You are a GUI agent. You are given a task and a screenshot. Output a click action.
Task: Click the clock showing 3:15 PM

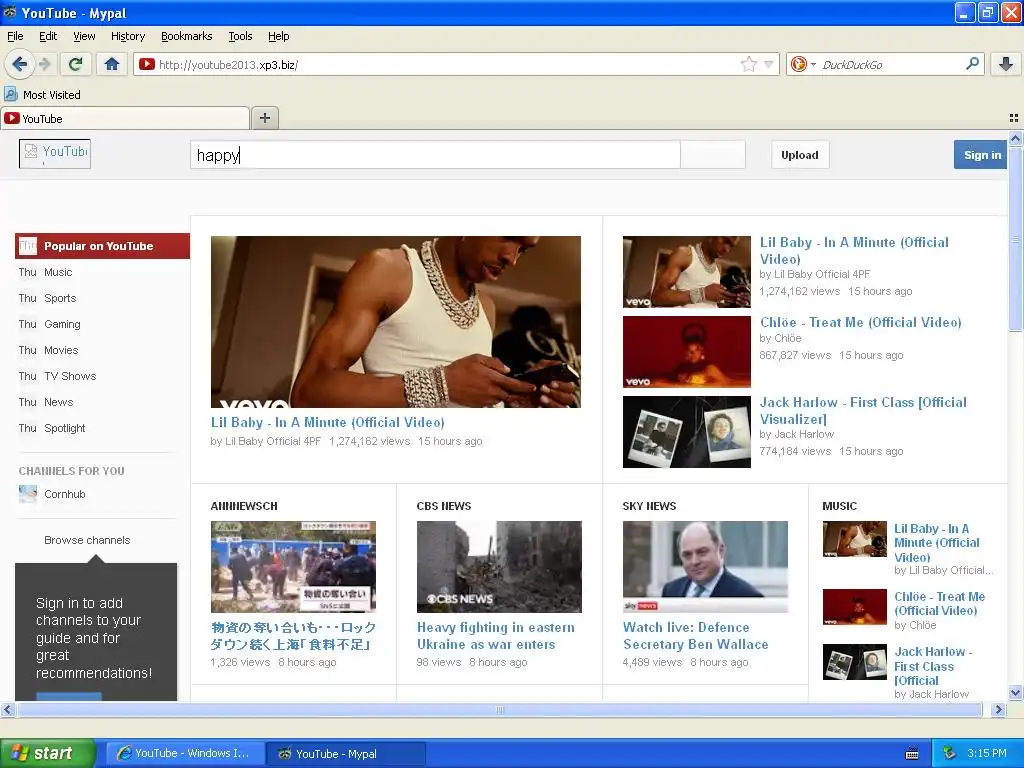click(987, 753)
